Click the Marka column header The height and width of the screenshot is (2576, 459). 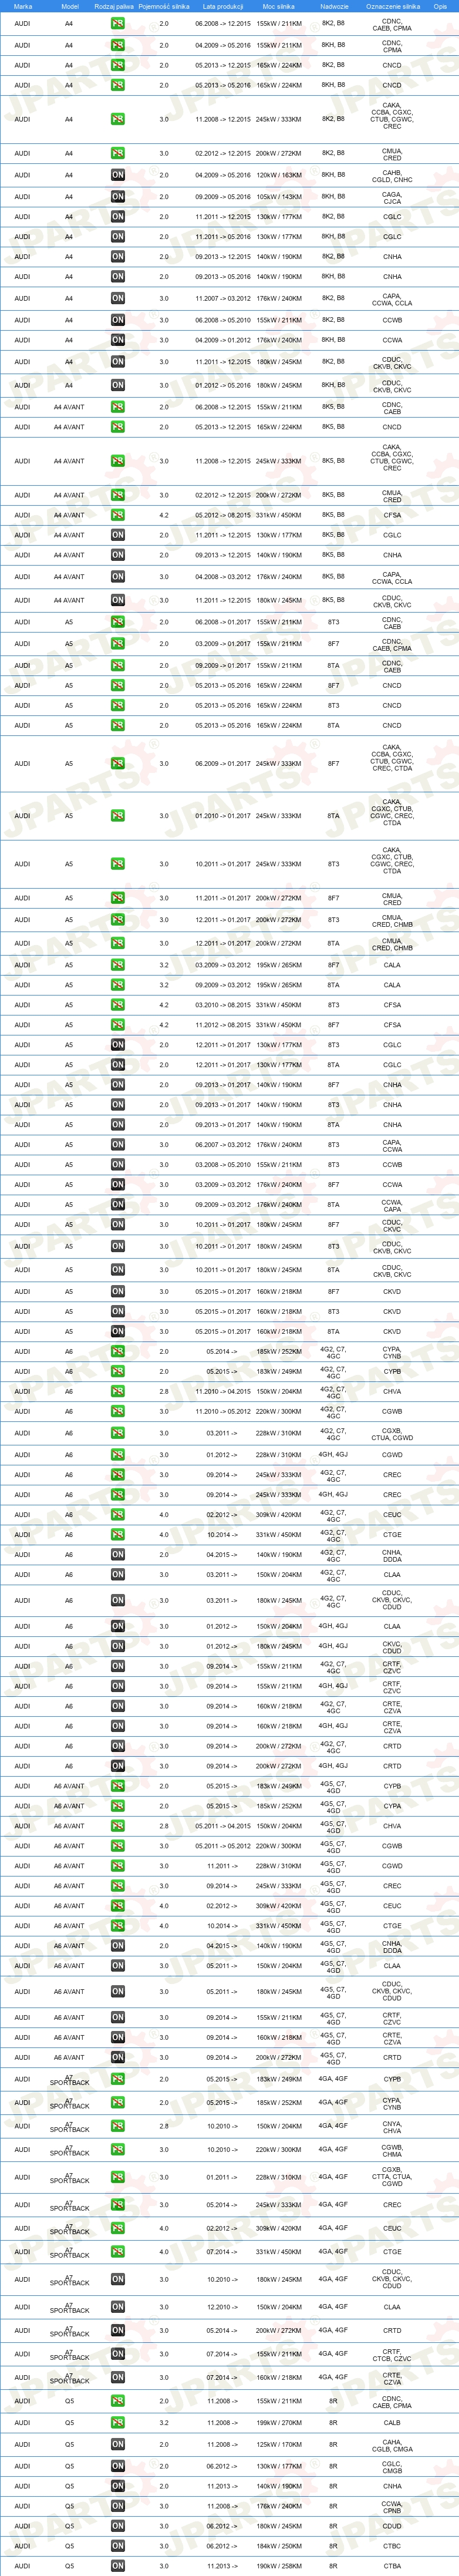pos(23,6)
